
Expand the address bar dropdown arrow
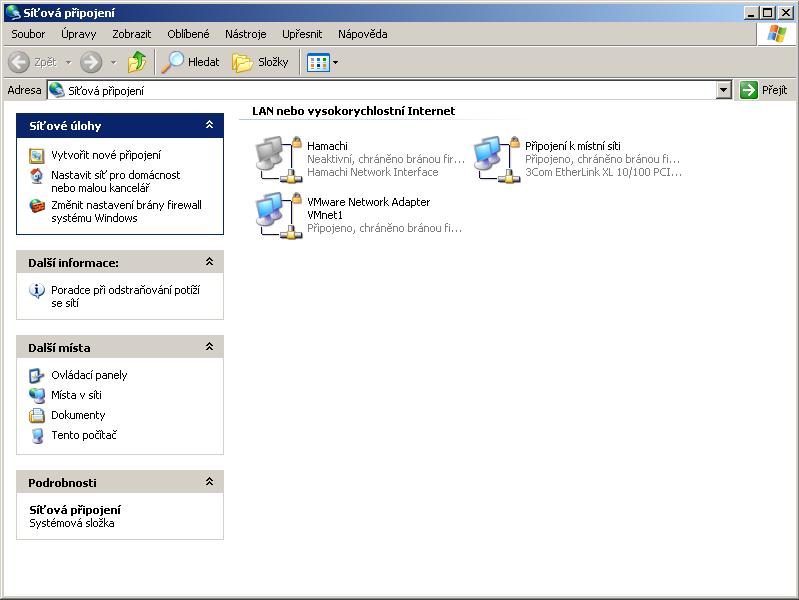point(724,90)
